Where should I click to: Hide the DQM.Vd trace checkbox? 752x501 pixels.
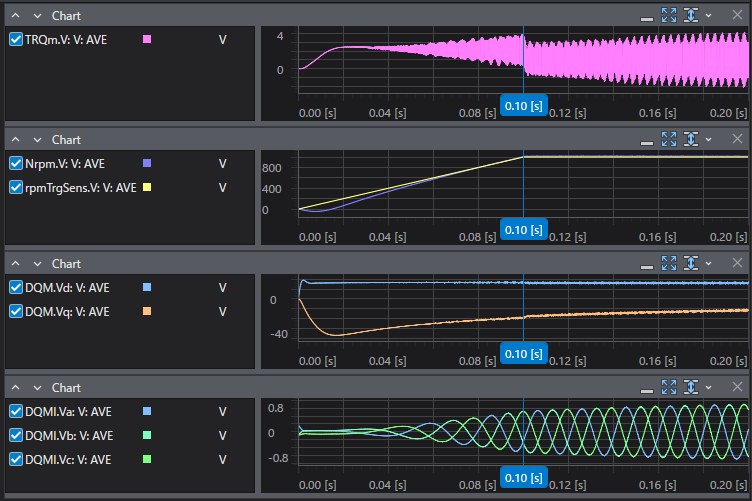coord(16,287)
